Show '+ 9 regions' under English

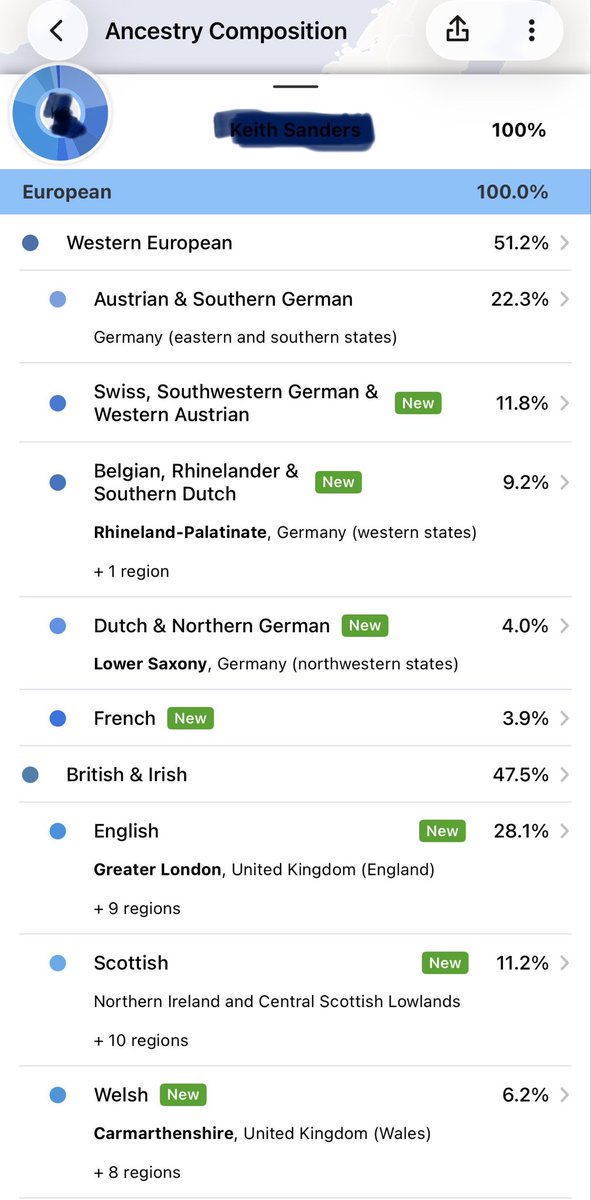click(137, 909)
